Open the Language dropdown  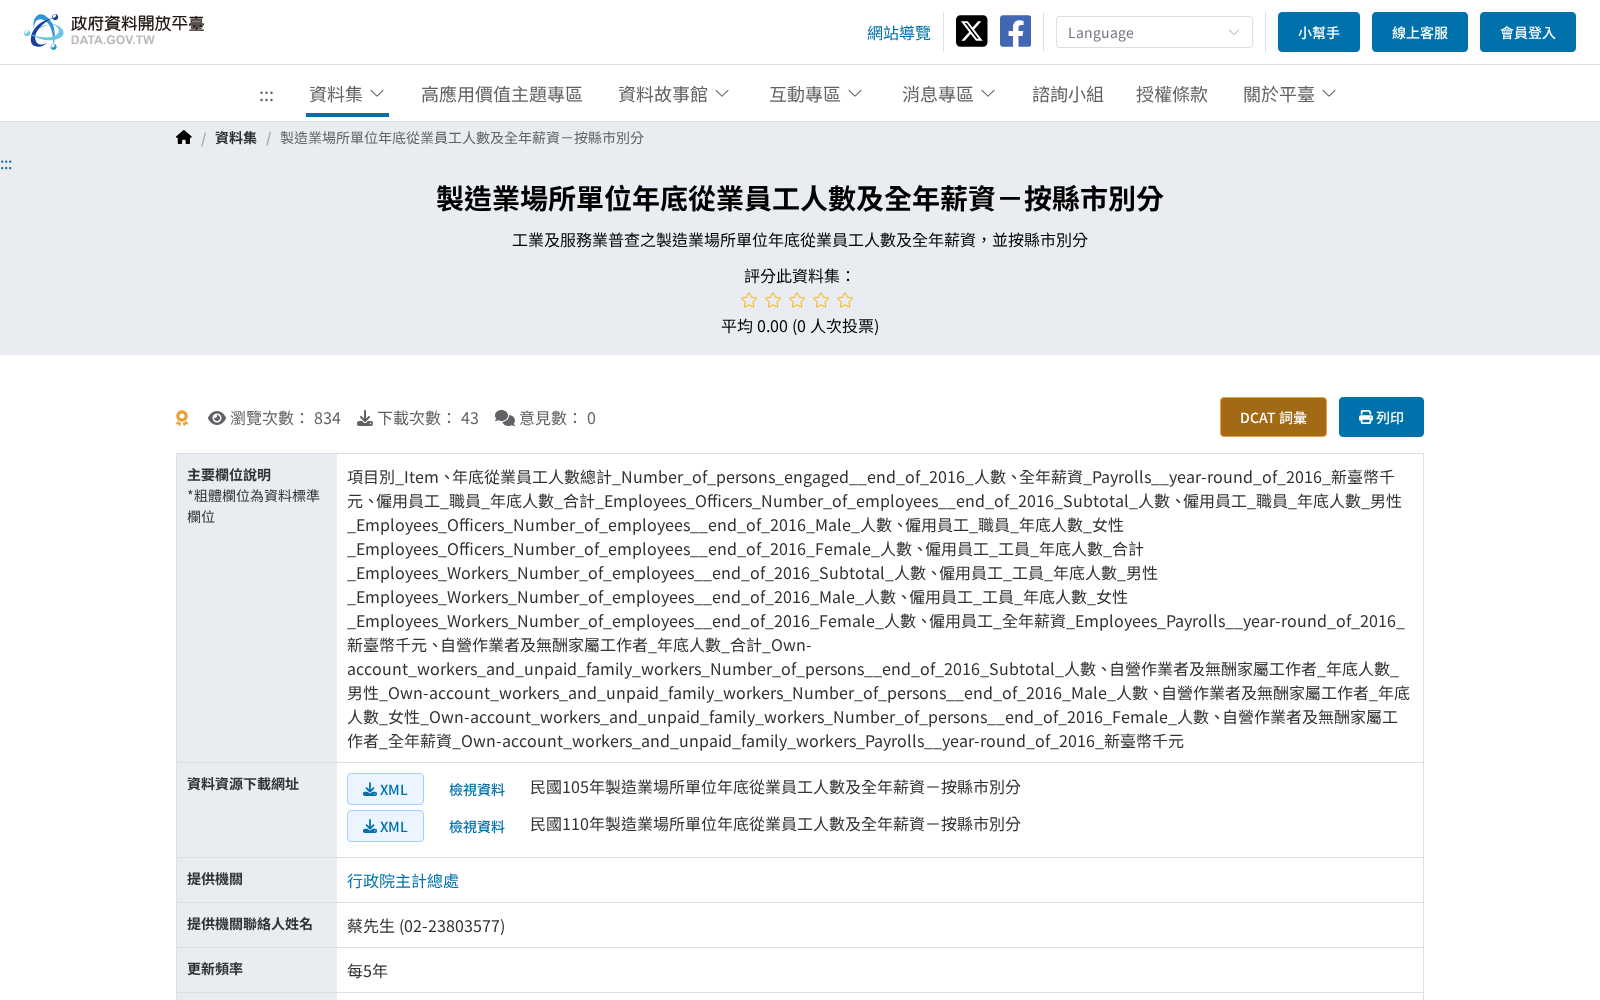1154,32
